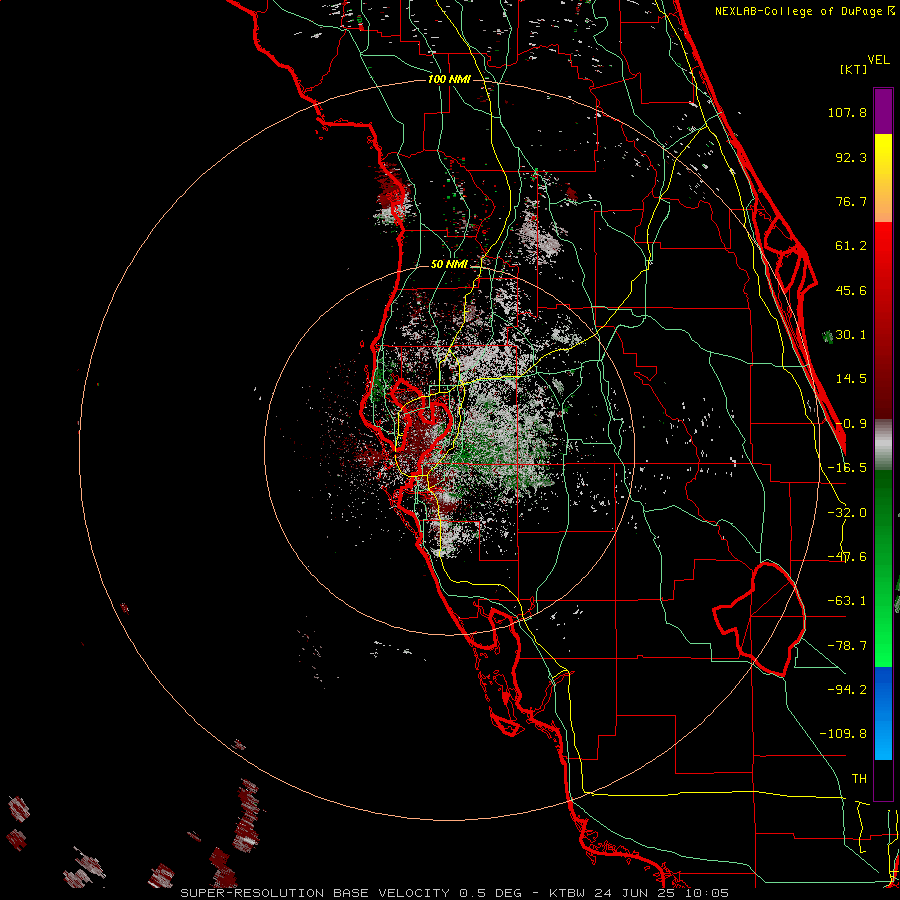The height and width of the screenshot is (900, 900).
Task: Click Lake Okeechobee outline on the map
Action: click(x=761, y=619)
